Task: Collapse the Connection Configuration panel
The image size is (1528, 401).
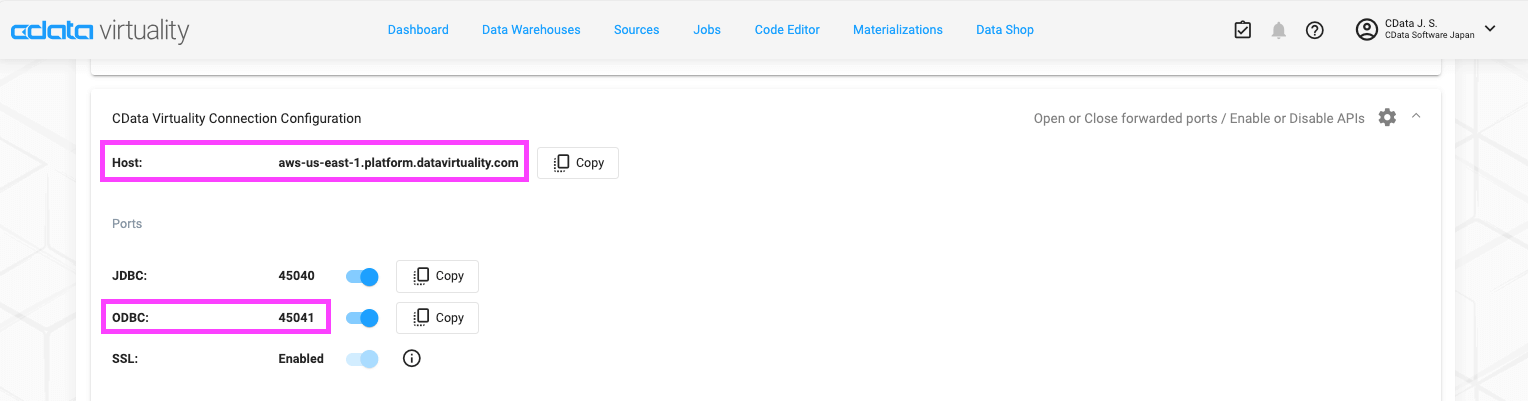Action: click(x=1416, y=116)
